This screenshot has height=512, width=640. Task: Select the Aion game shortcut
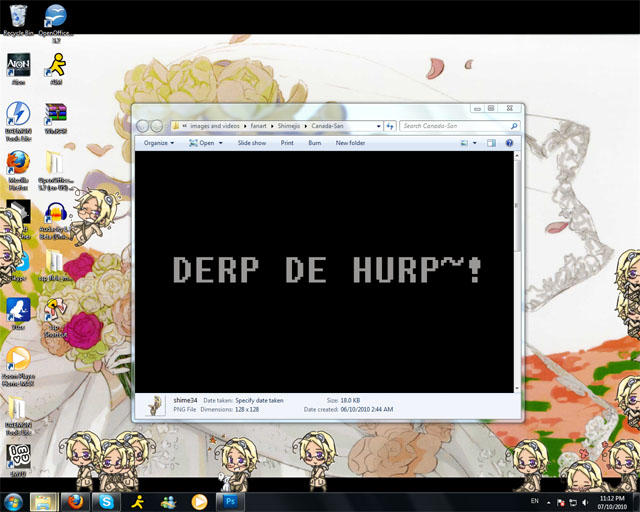pos(18,69)
